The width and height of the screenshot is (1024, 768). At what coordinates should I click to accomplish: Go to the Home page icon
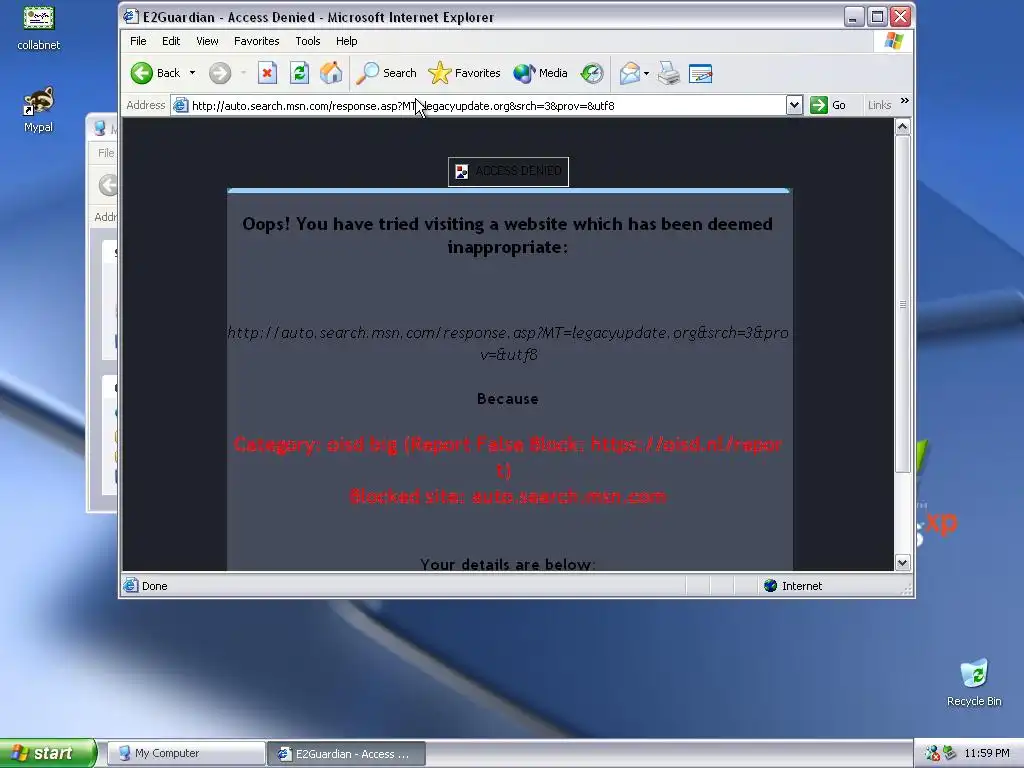pyautogui.click(x=331, y=73)
